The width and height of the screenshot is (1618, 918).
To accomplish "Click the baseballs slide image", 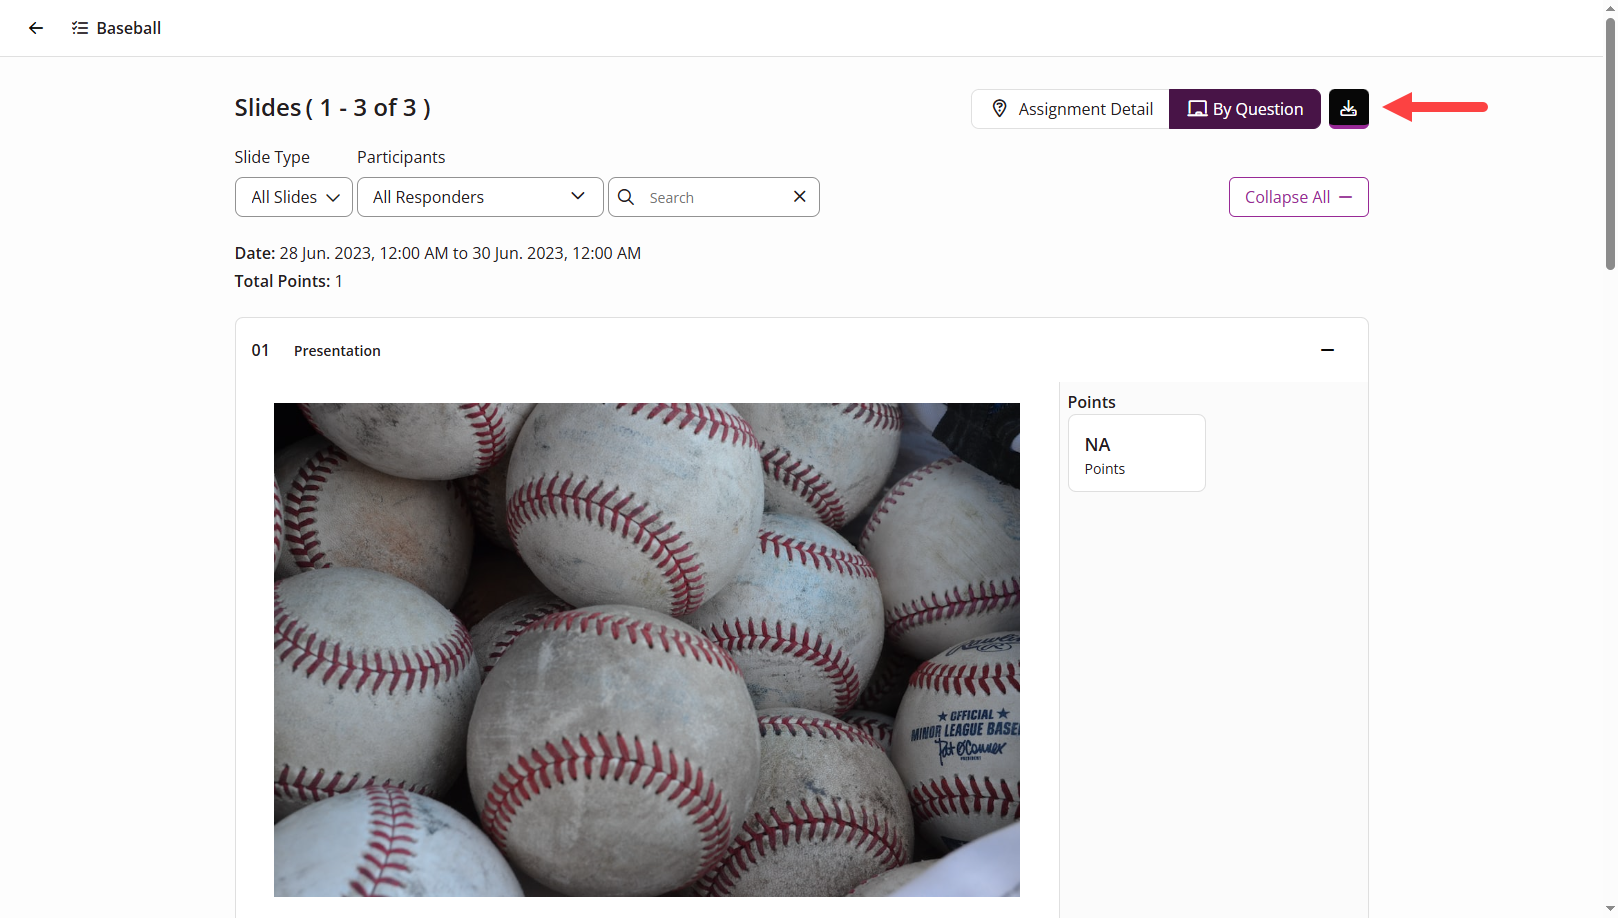I will 647,649.
